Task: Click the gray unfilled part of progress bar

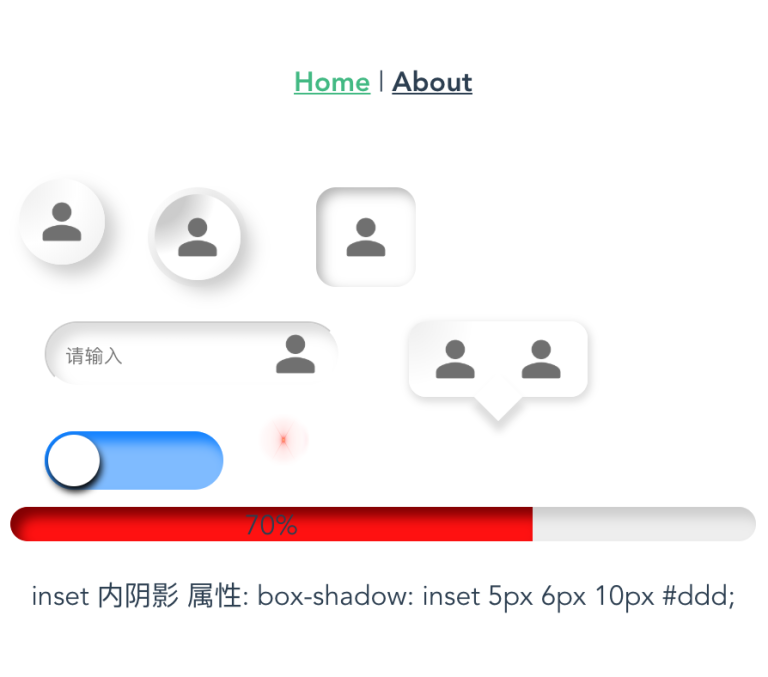Action: click(x=644, y=524)
